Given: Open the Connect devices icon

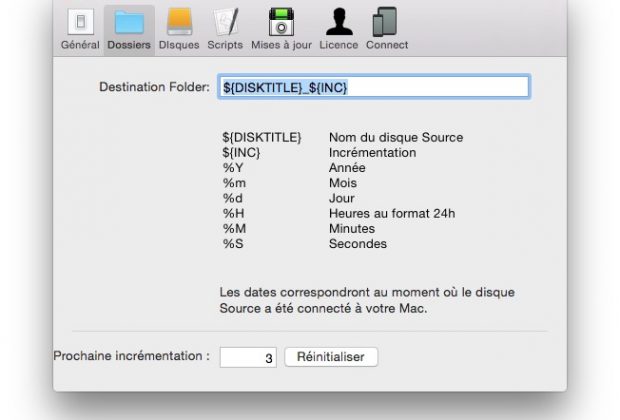Looking at the screenshot, I should 385,22.
